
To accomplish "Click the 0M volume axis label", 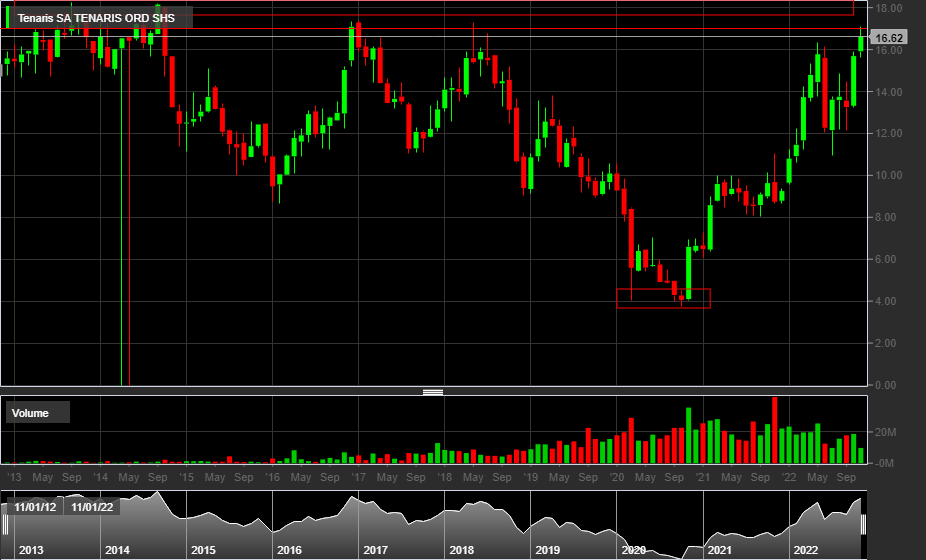I will pos(885,464).
